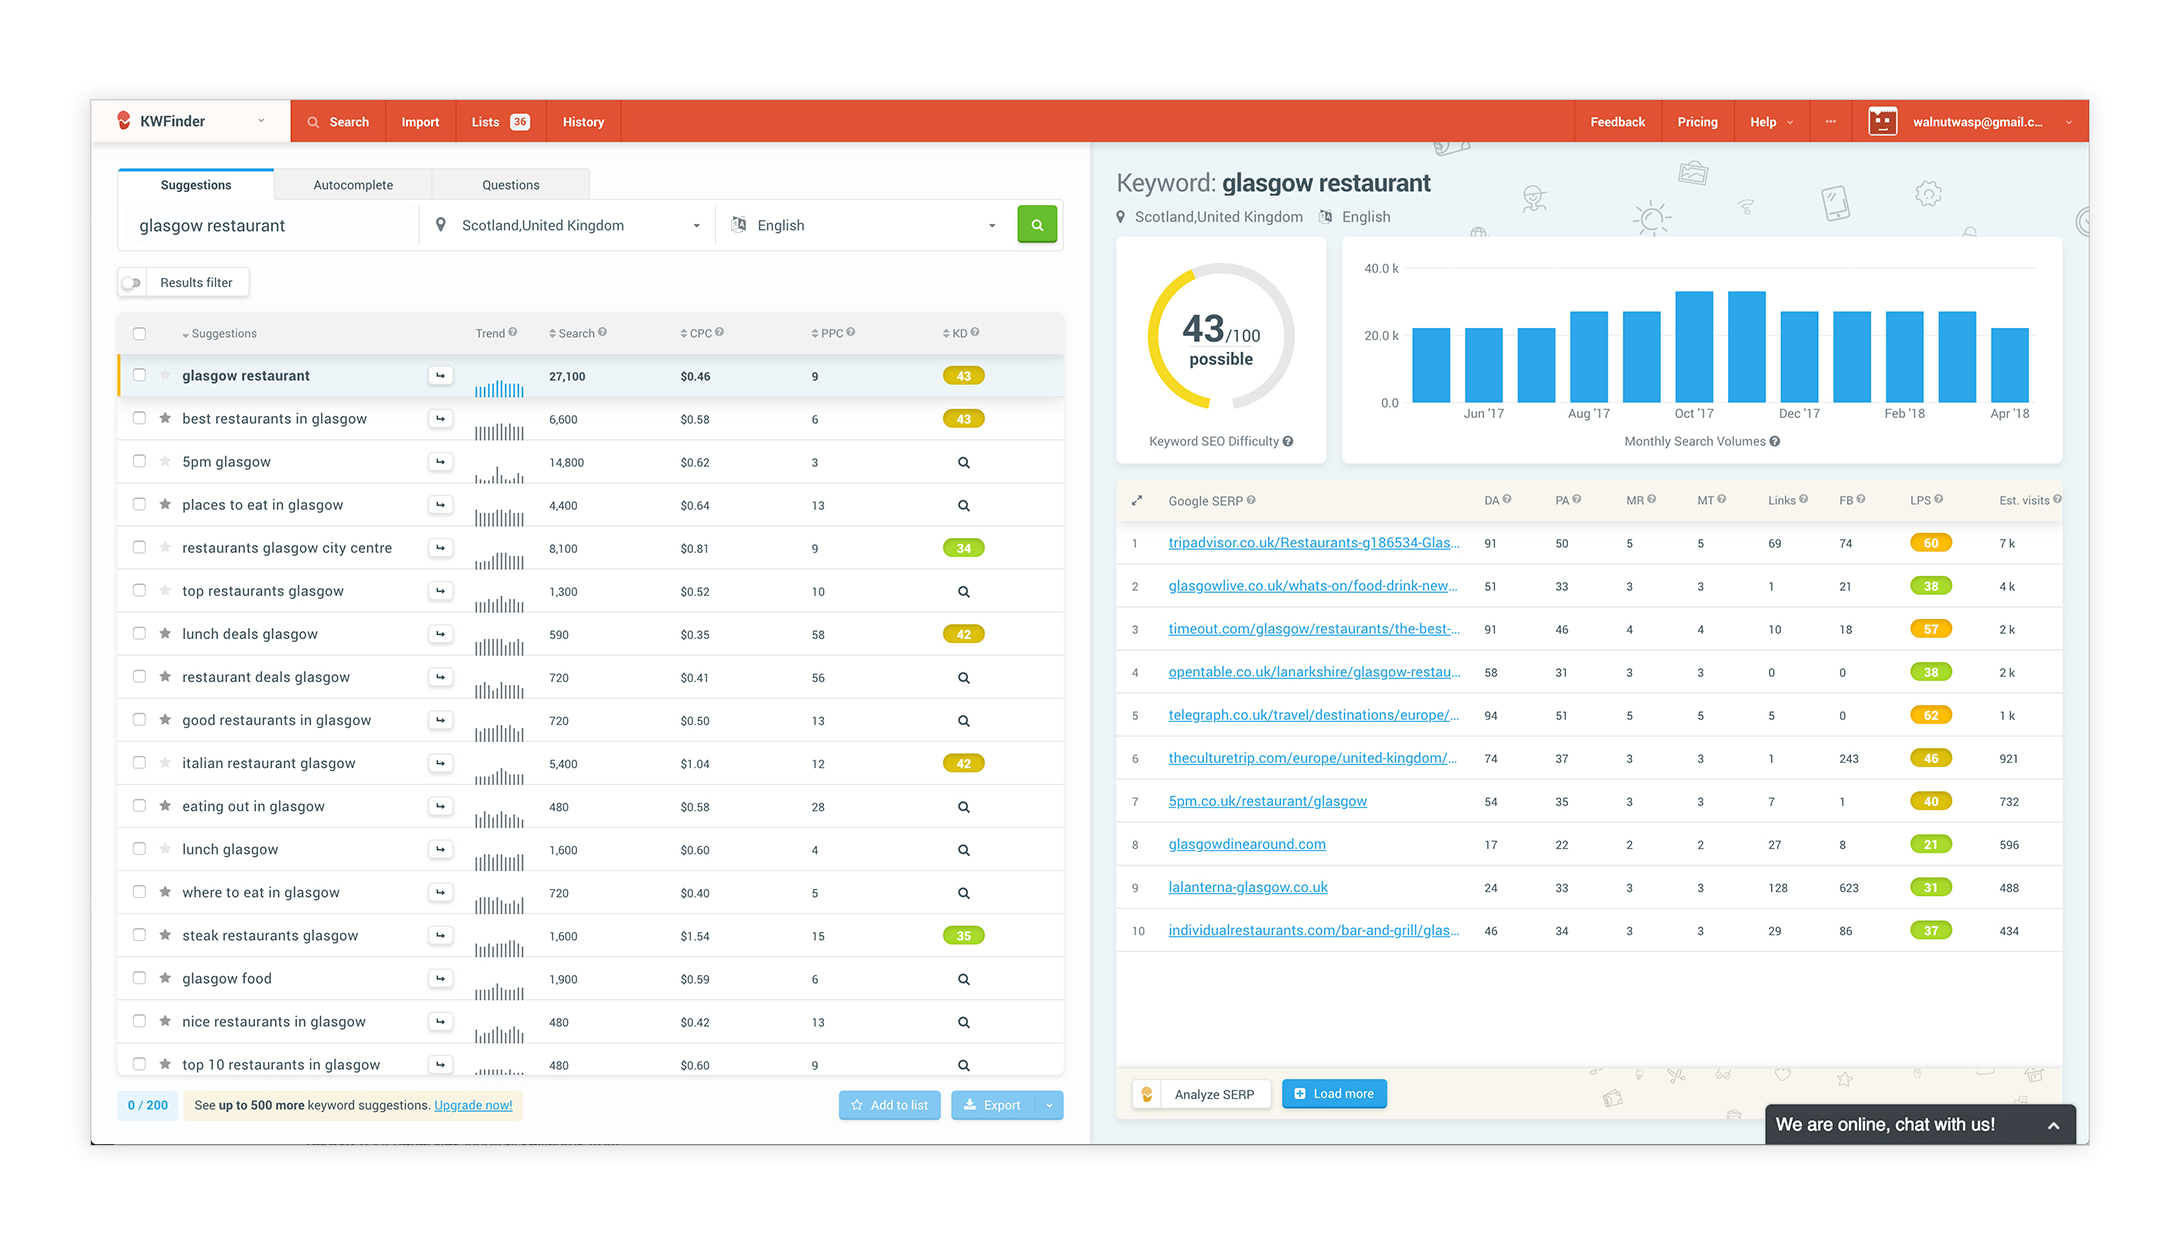Check KD for '5pm glasgow' magnifier
This screenshot has height=1244, width=2180.
964,463
